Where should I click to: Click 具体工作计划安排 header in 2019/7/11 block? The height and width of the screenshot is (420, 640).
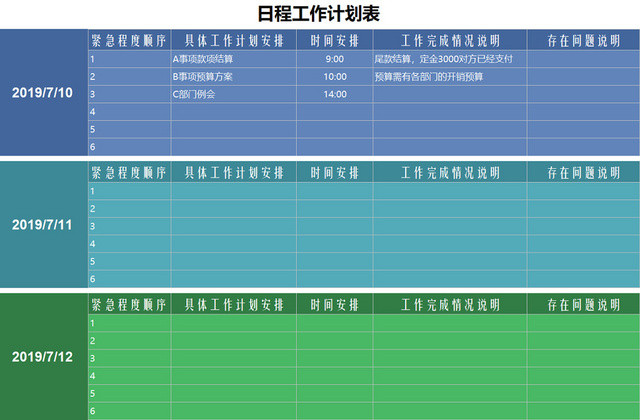pos(233,172)
